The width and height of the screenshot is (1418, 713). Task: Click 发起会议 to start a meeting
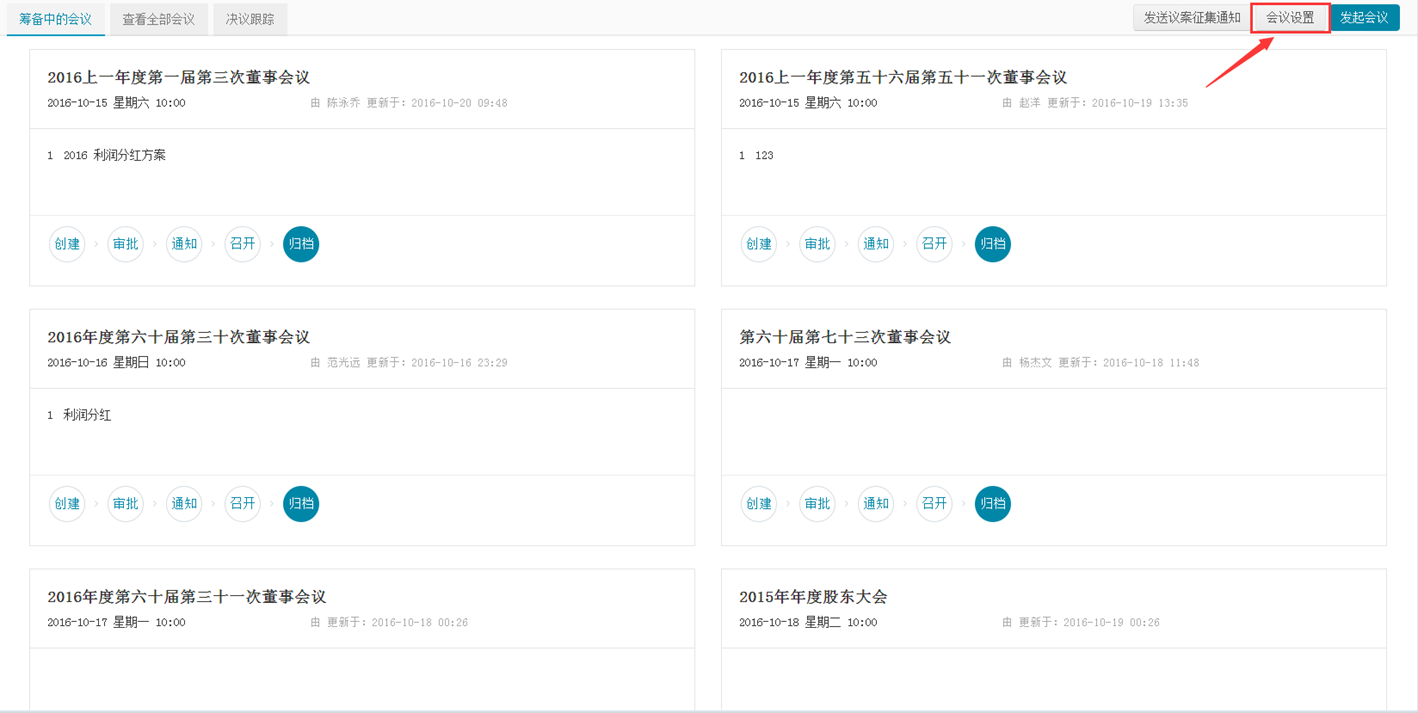(1364, 18)
